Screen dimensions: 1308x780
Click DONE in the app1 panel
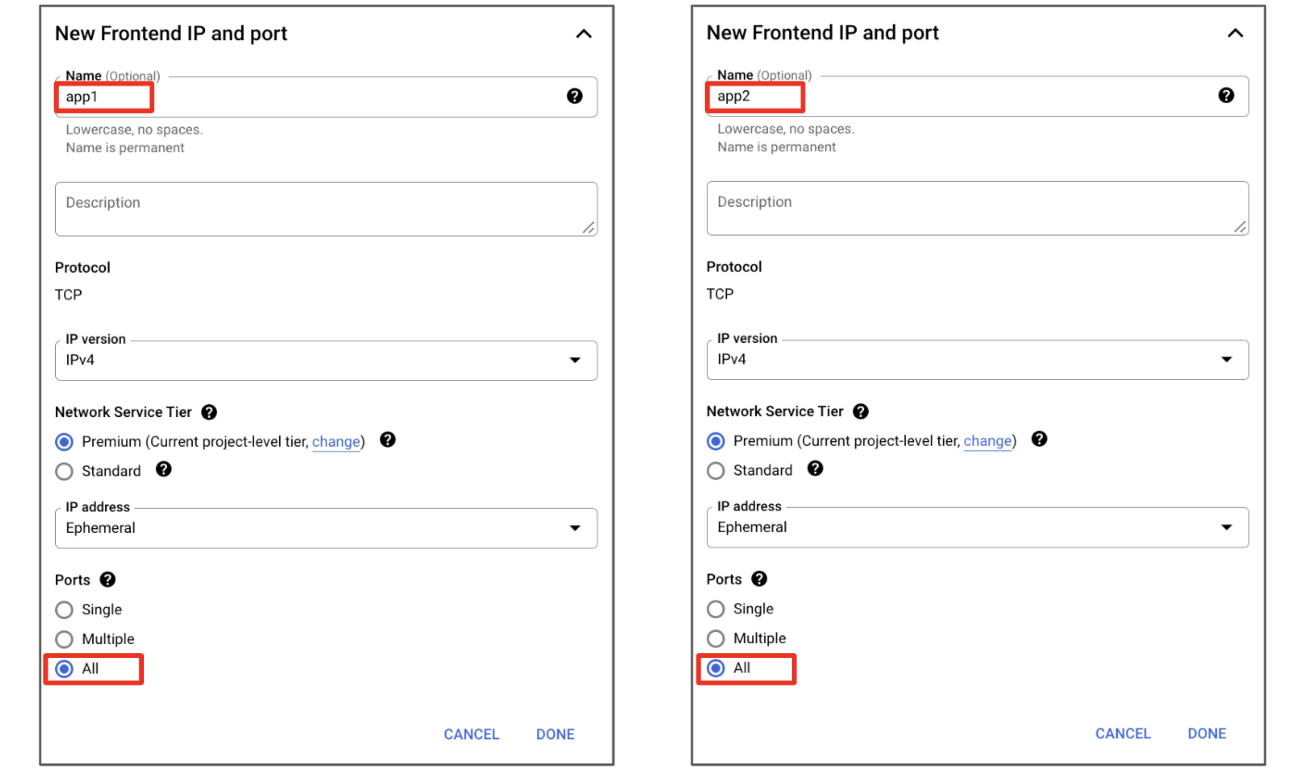click(555, 734)
